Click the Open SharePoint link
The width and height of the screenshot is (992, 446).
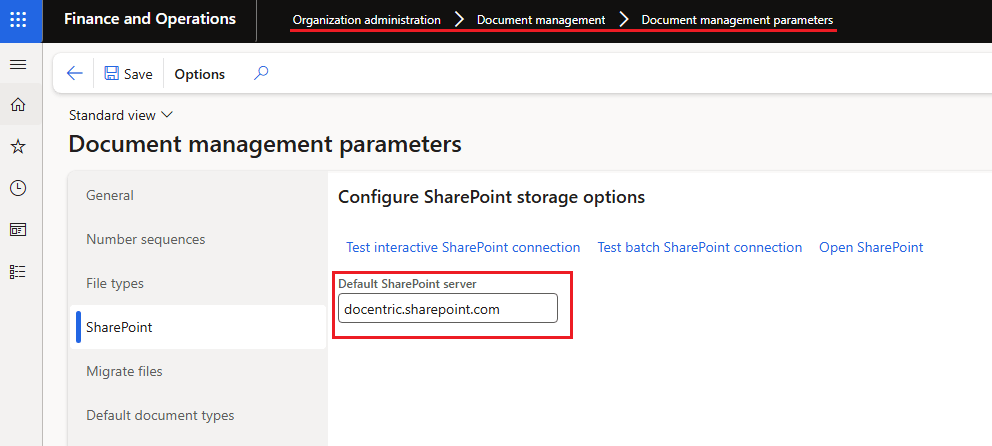871,247
